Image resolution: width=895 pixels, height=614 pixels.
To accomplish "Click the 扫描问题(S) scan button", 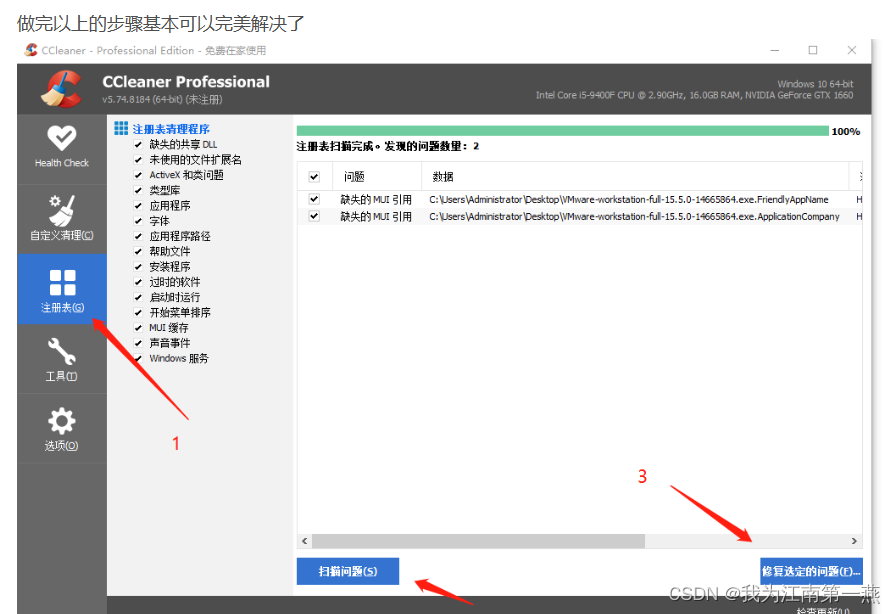I will point(348,571).
